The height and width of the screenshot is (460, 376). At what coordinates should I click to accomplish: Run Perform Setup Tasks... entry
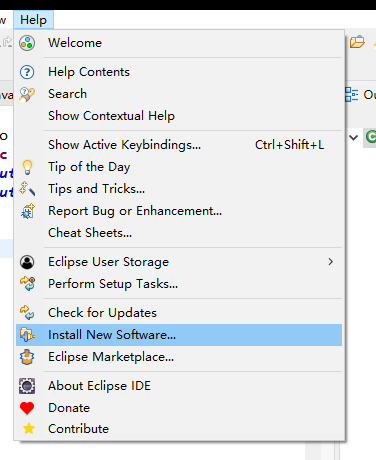pyautogui.click(x=179, y=284)
